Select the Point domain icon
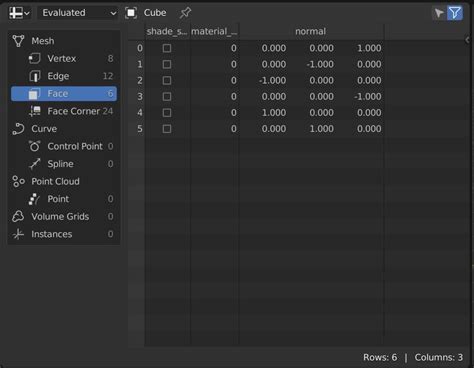Viewport: 474px width, 368px height. click(x=34, y=199)
